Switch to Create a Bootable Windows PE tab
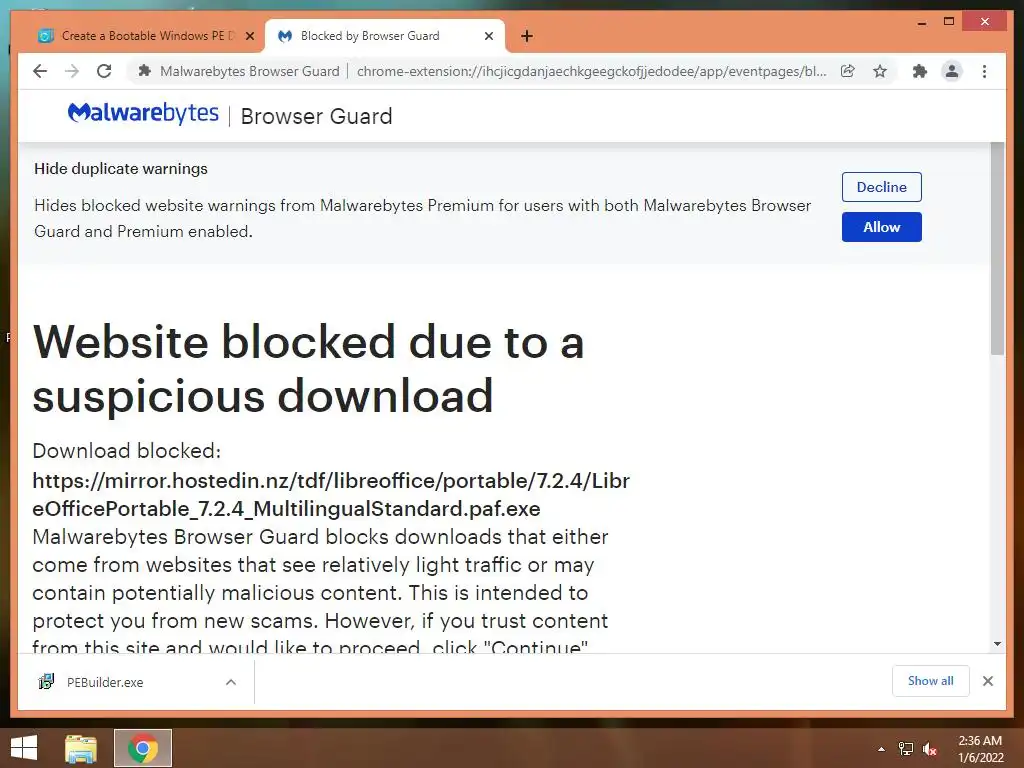Screen dimensions: 1024x768 [145, 36]
